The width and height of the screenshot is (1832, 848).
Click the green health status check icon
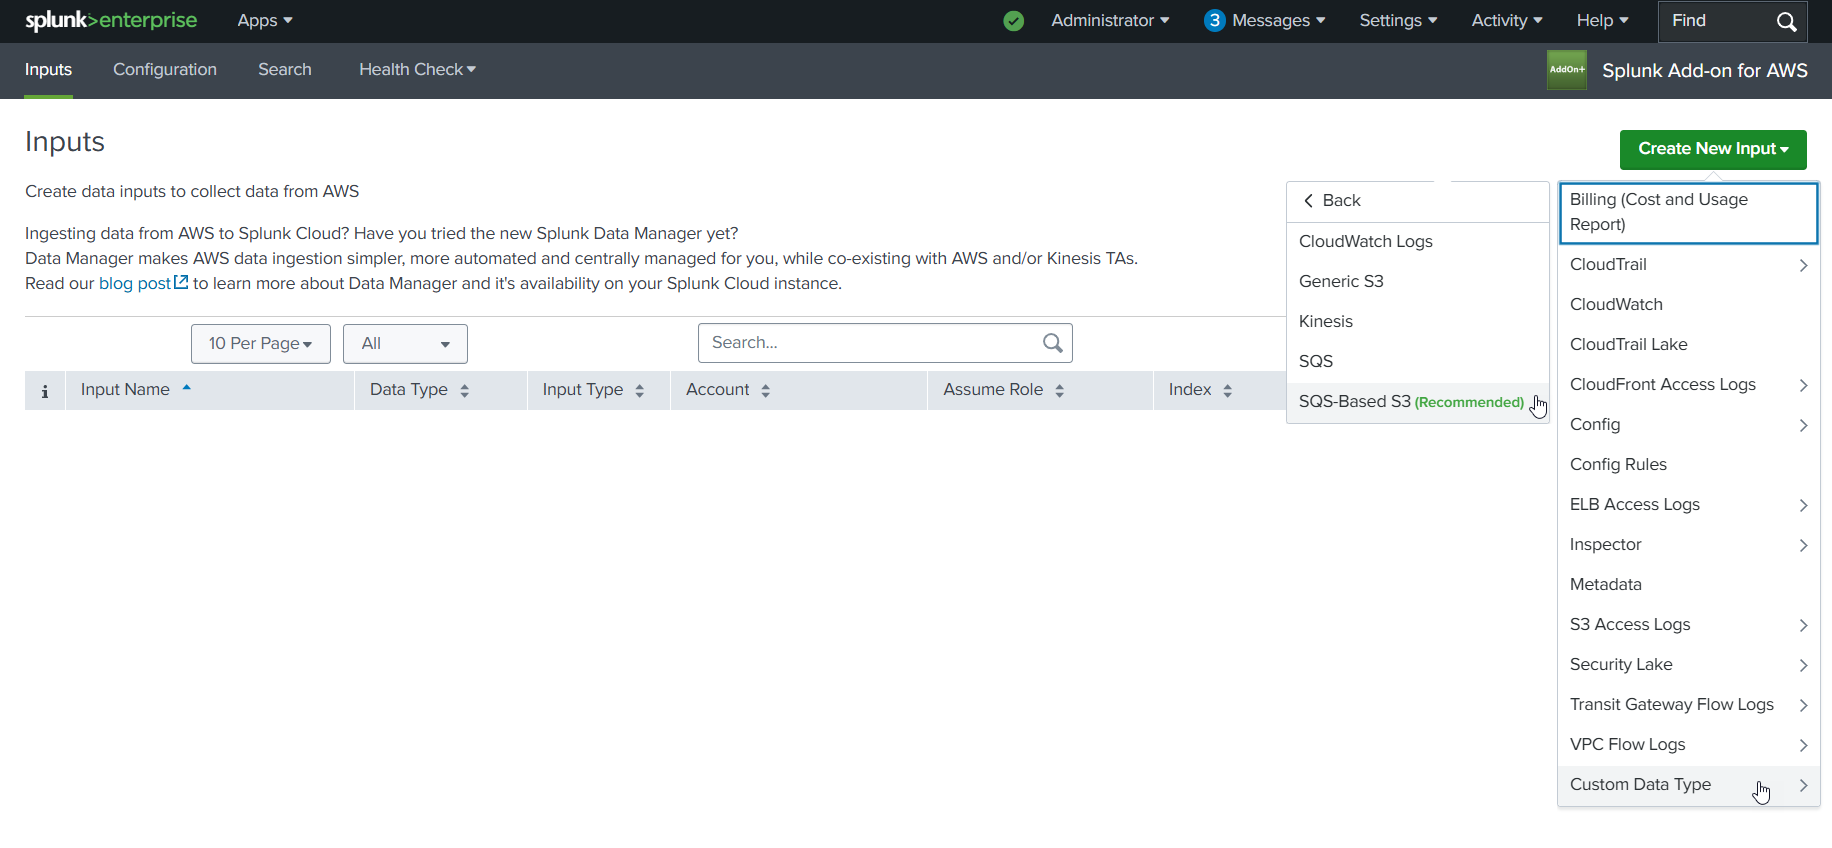[x=1013, y=21]
